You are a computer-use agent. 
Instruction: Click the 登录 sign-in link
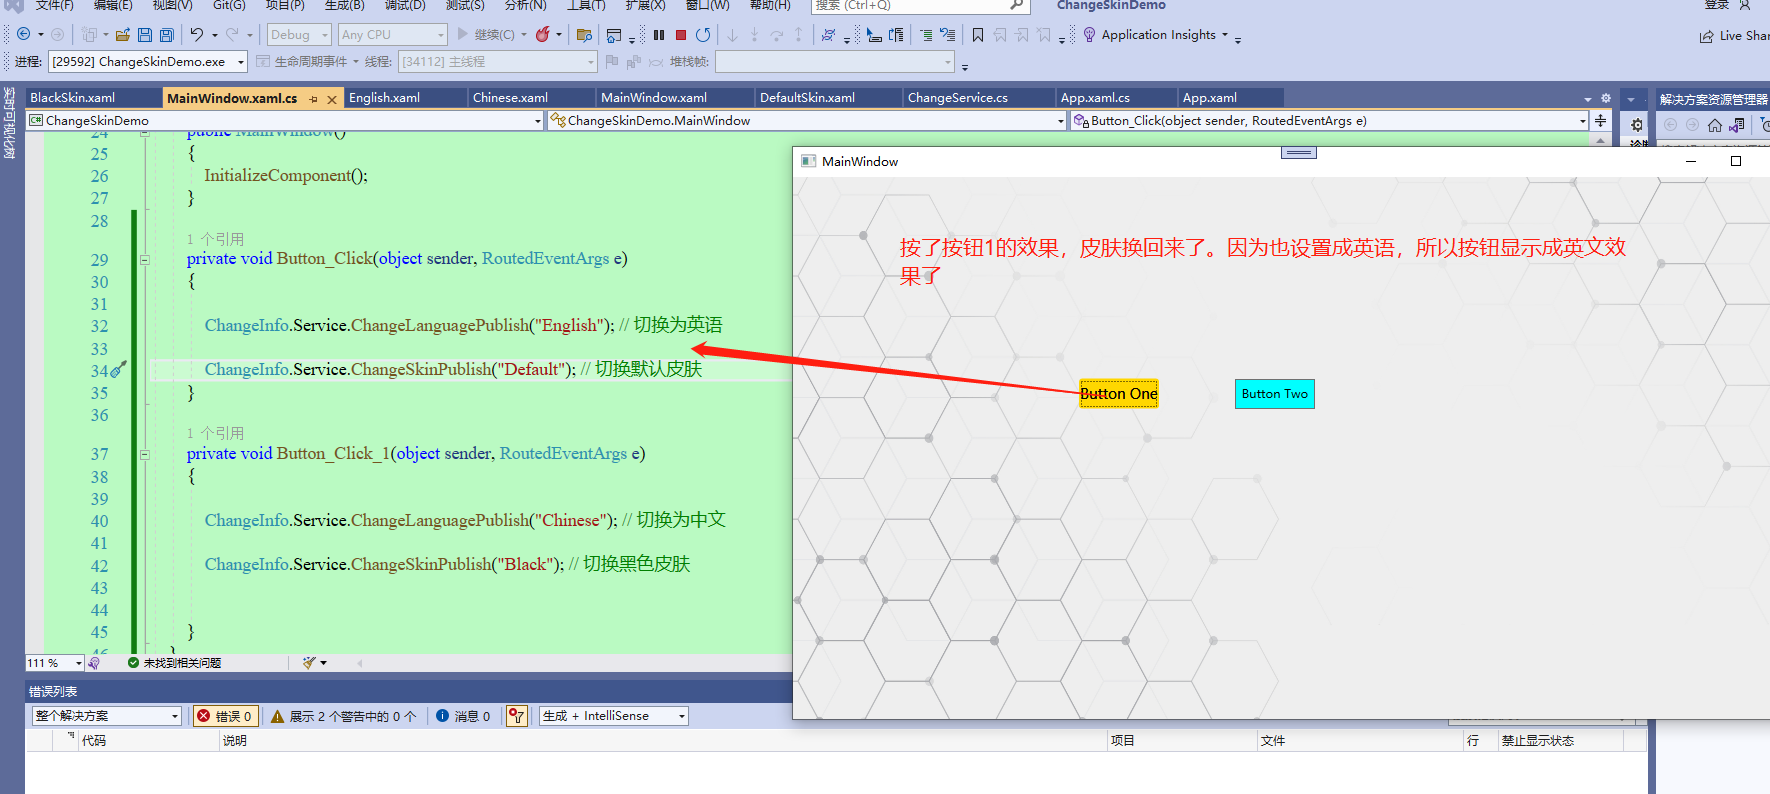pyautogui.click(x=1716, y=5)
